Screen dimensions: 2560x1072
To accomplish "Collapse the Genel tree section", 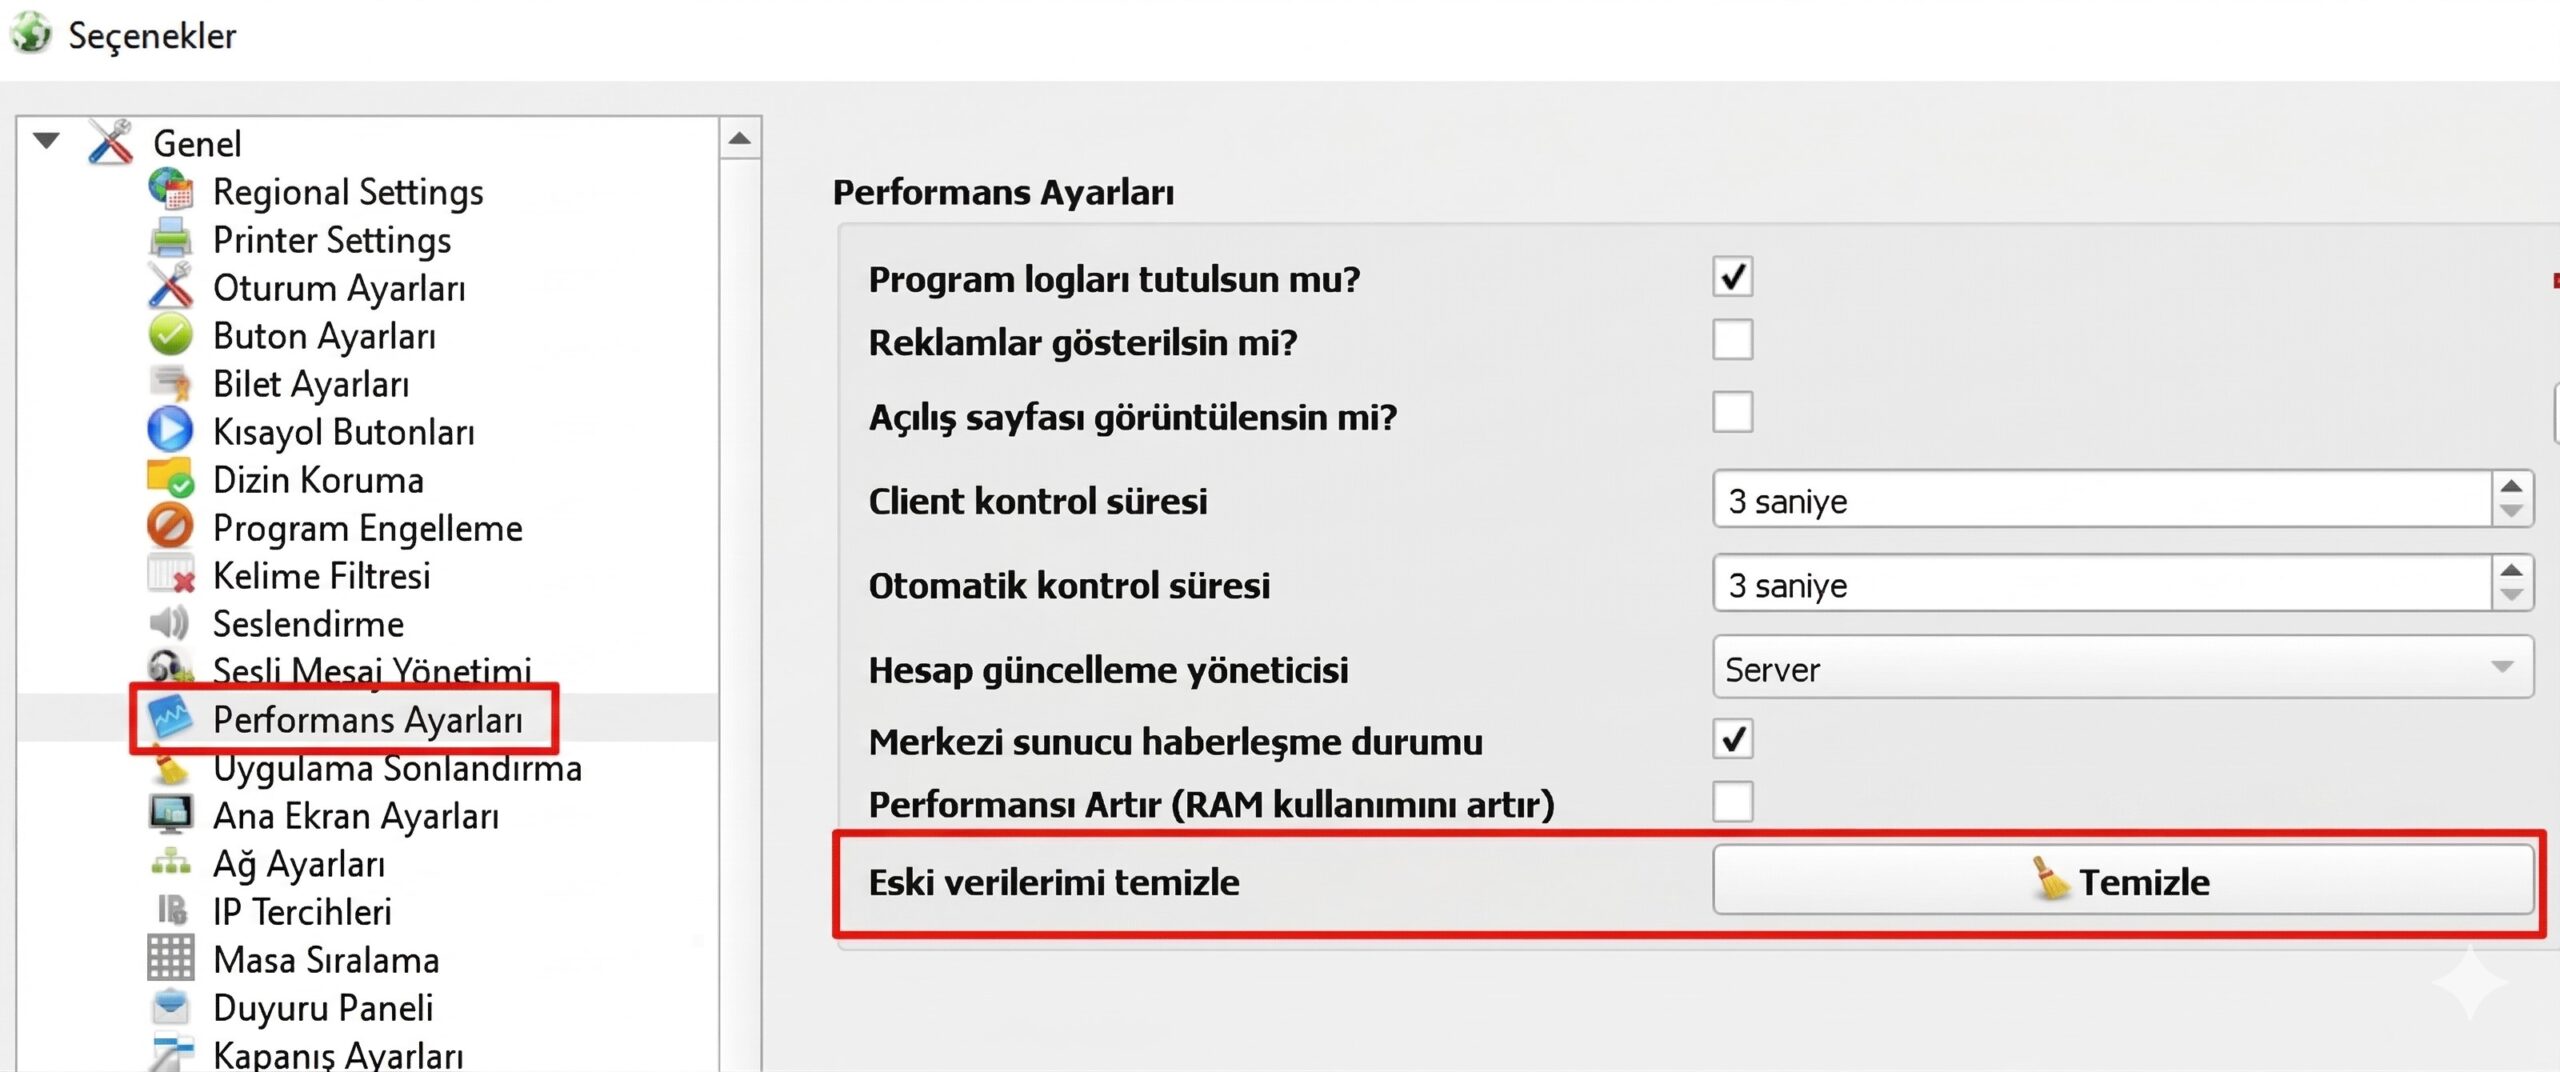I will click(46, 140).
